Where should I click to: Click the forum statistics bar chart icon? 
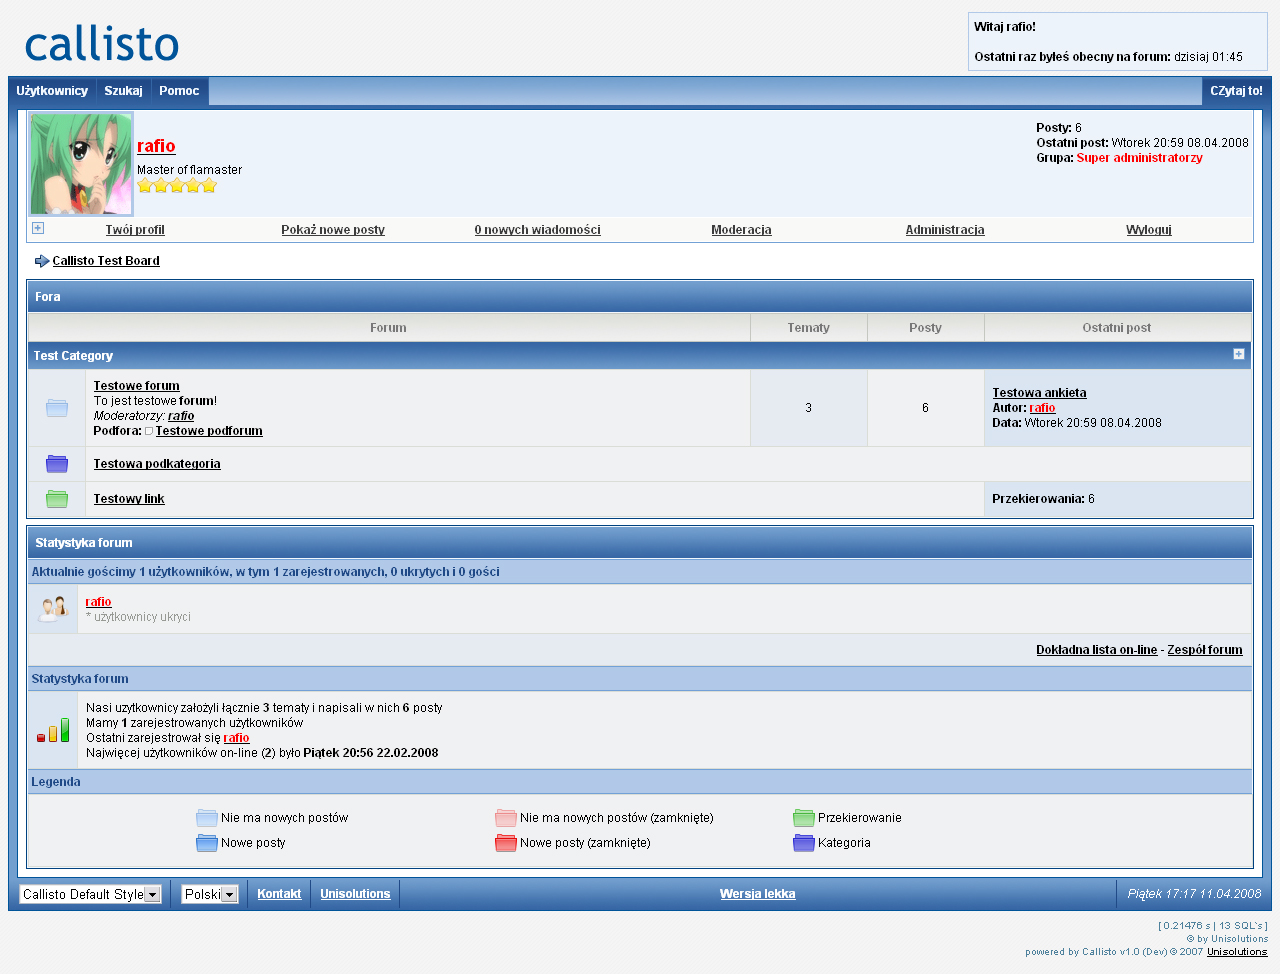[53, 730]
